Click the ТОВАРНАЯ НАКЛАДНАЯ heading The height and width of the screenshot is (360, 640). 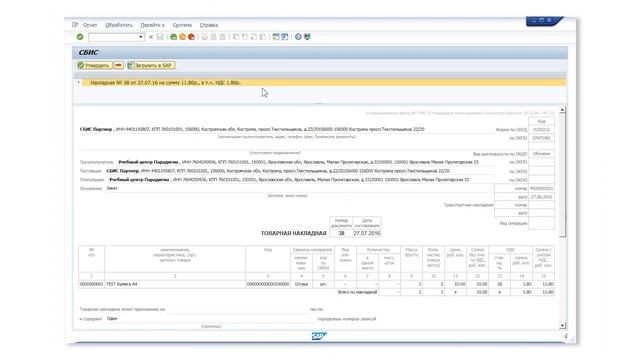coord(293,233)
